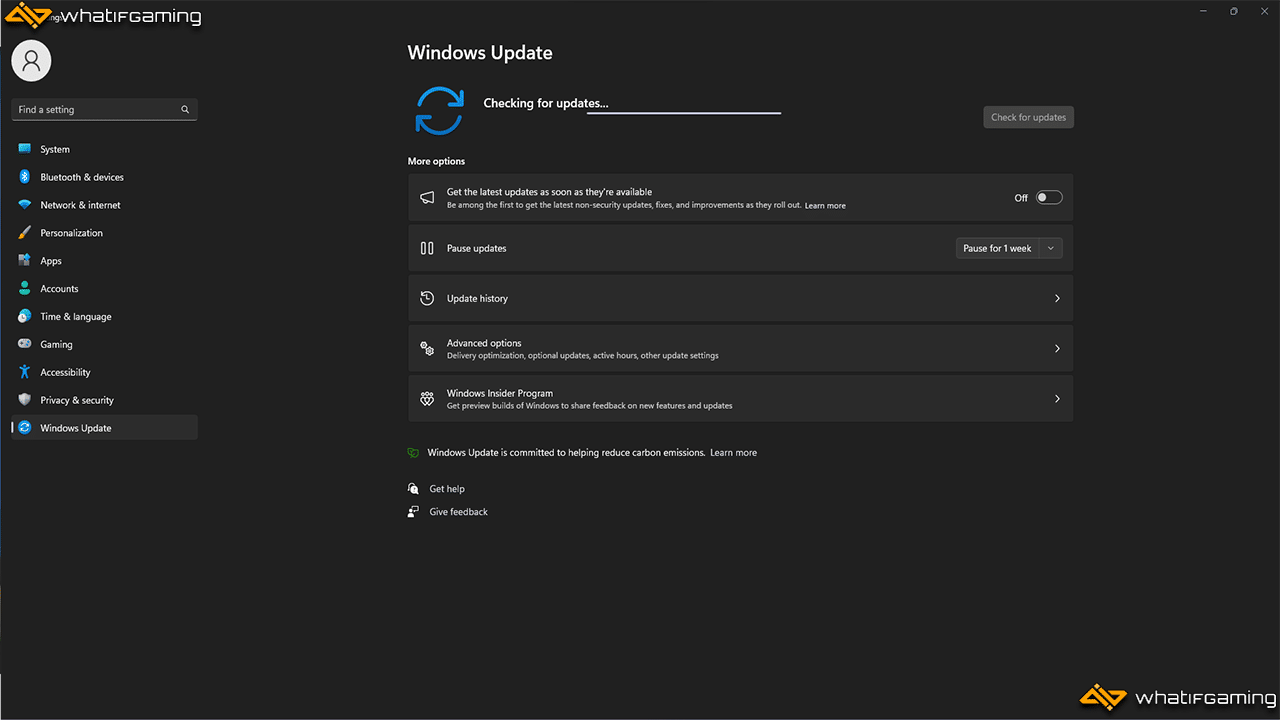Expand Windows Insider Program chevron
This screenshot has width=1280, height=720.
[1057, 398]
